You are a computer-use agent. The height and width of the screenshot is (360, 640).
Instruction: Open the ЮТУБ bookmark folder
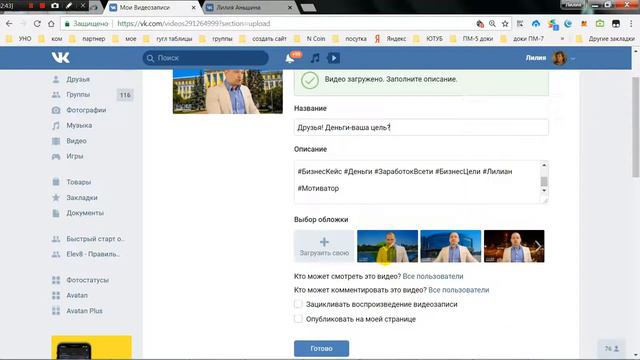click(x=429, y=39)
